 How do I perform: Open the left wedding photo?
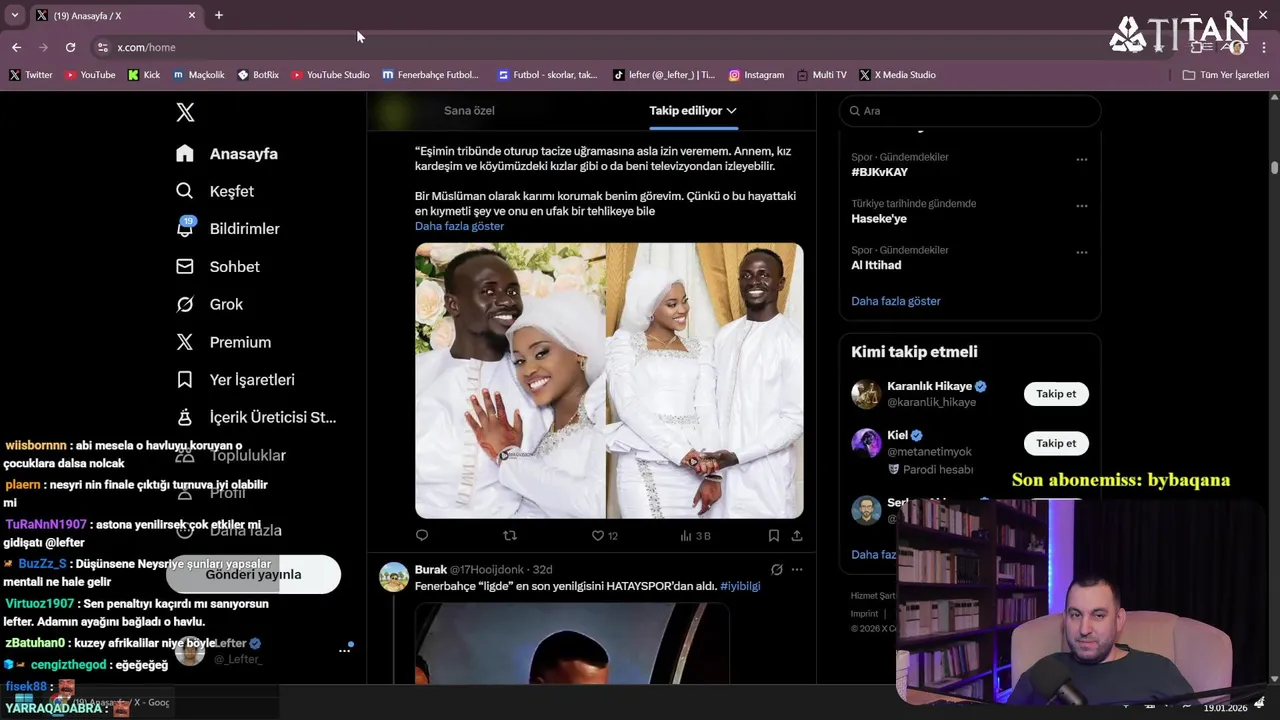pos(510,380)
